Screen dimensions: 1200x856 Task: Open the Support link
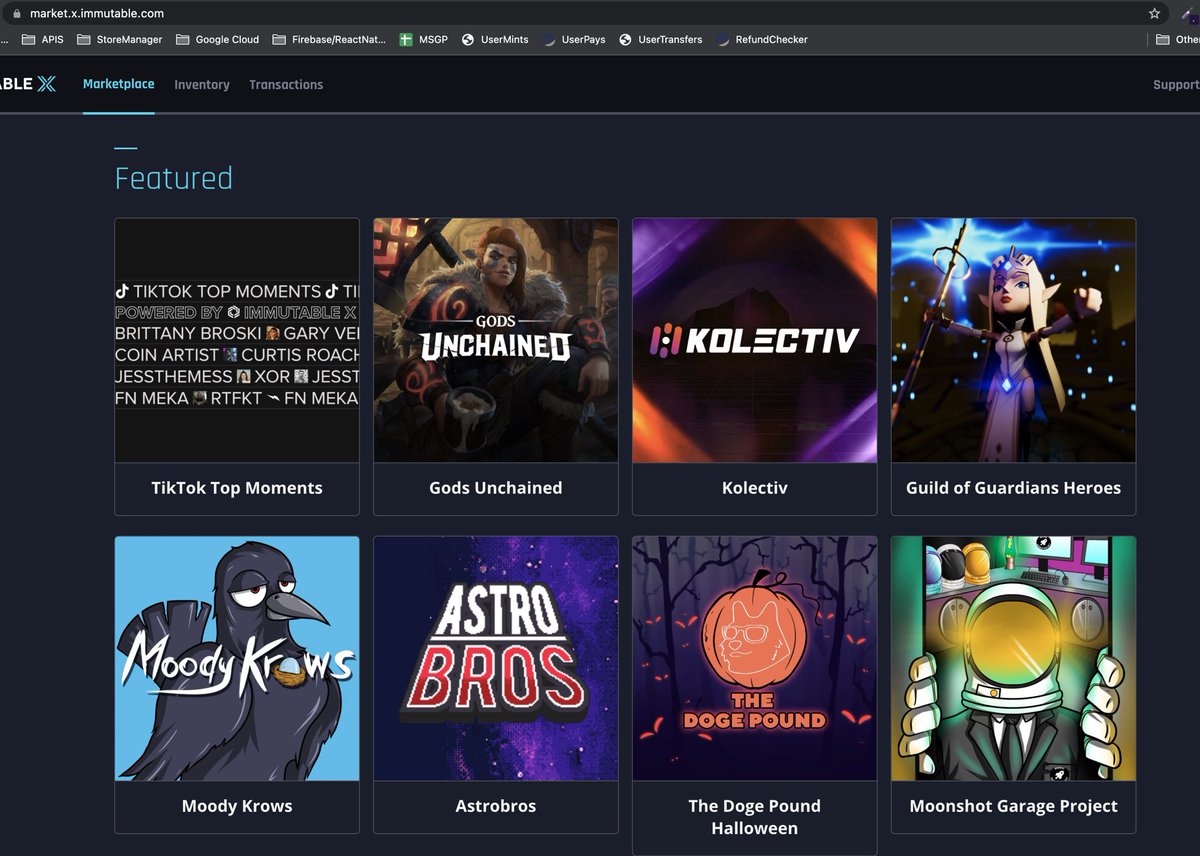tap(1176, 85)
